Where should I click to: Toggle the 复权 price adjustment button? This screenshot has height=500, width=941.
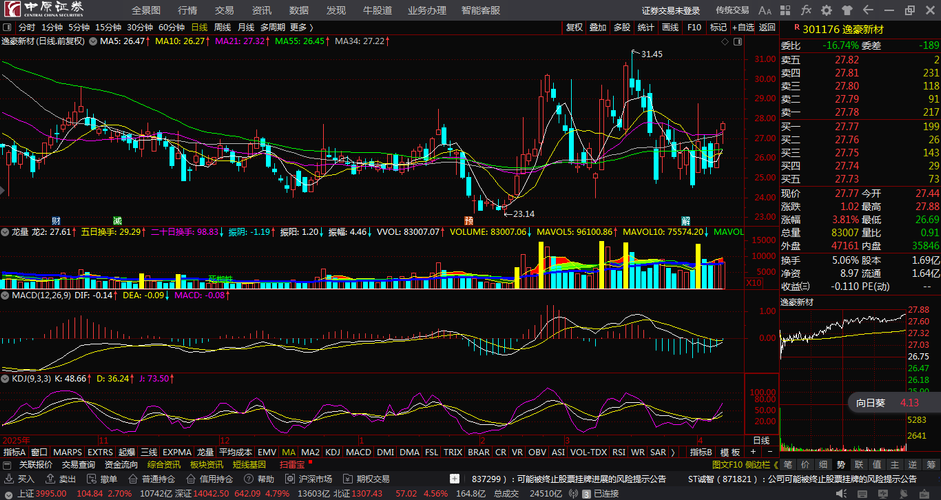pyautogui.click(x=574, y=27)
